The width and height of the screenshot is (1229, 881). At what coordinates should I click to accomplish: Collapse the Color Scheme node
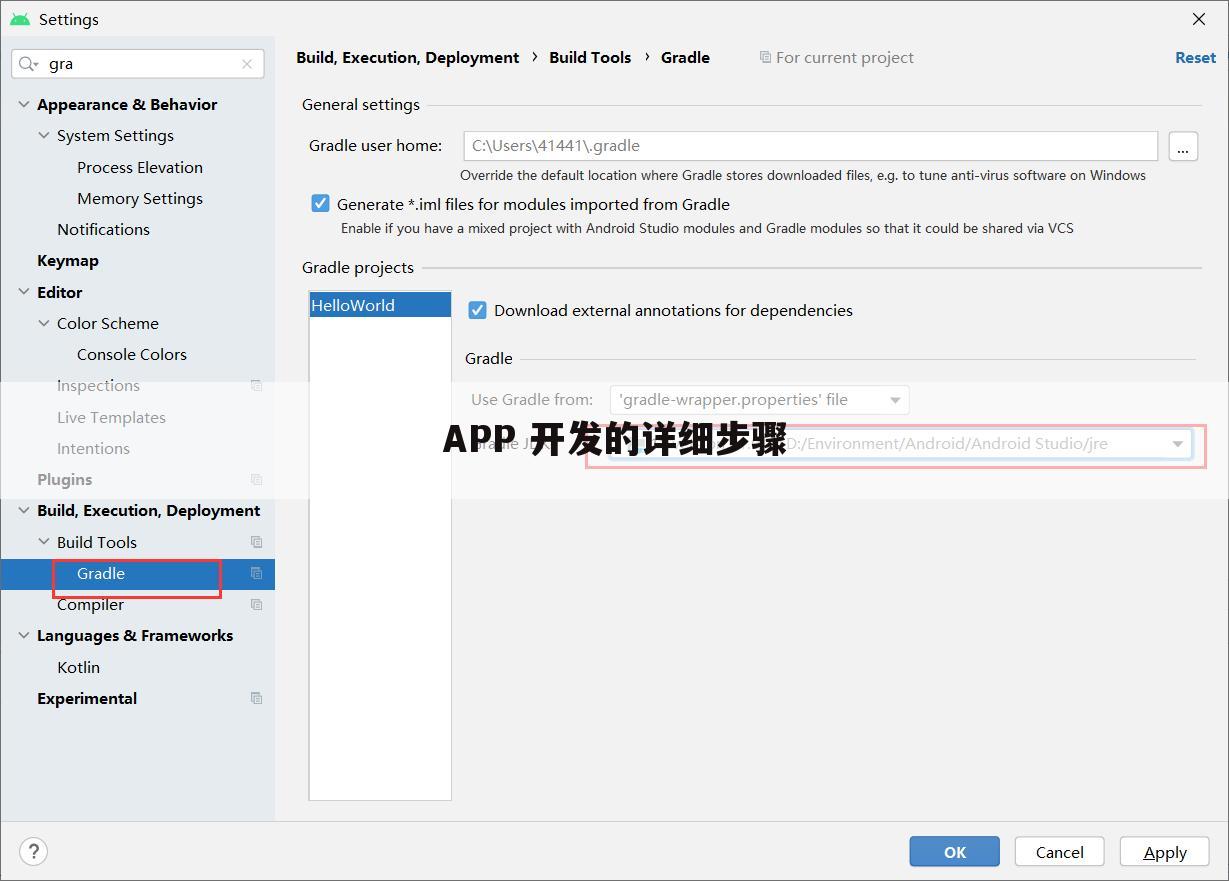(x=44, y=324)
